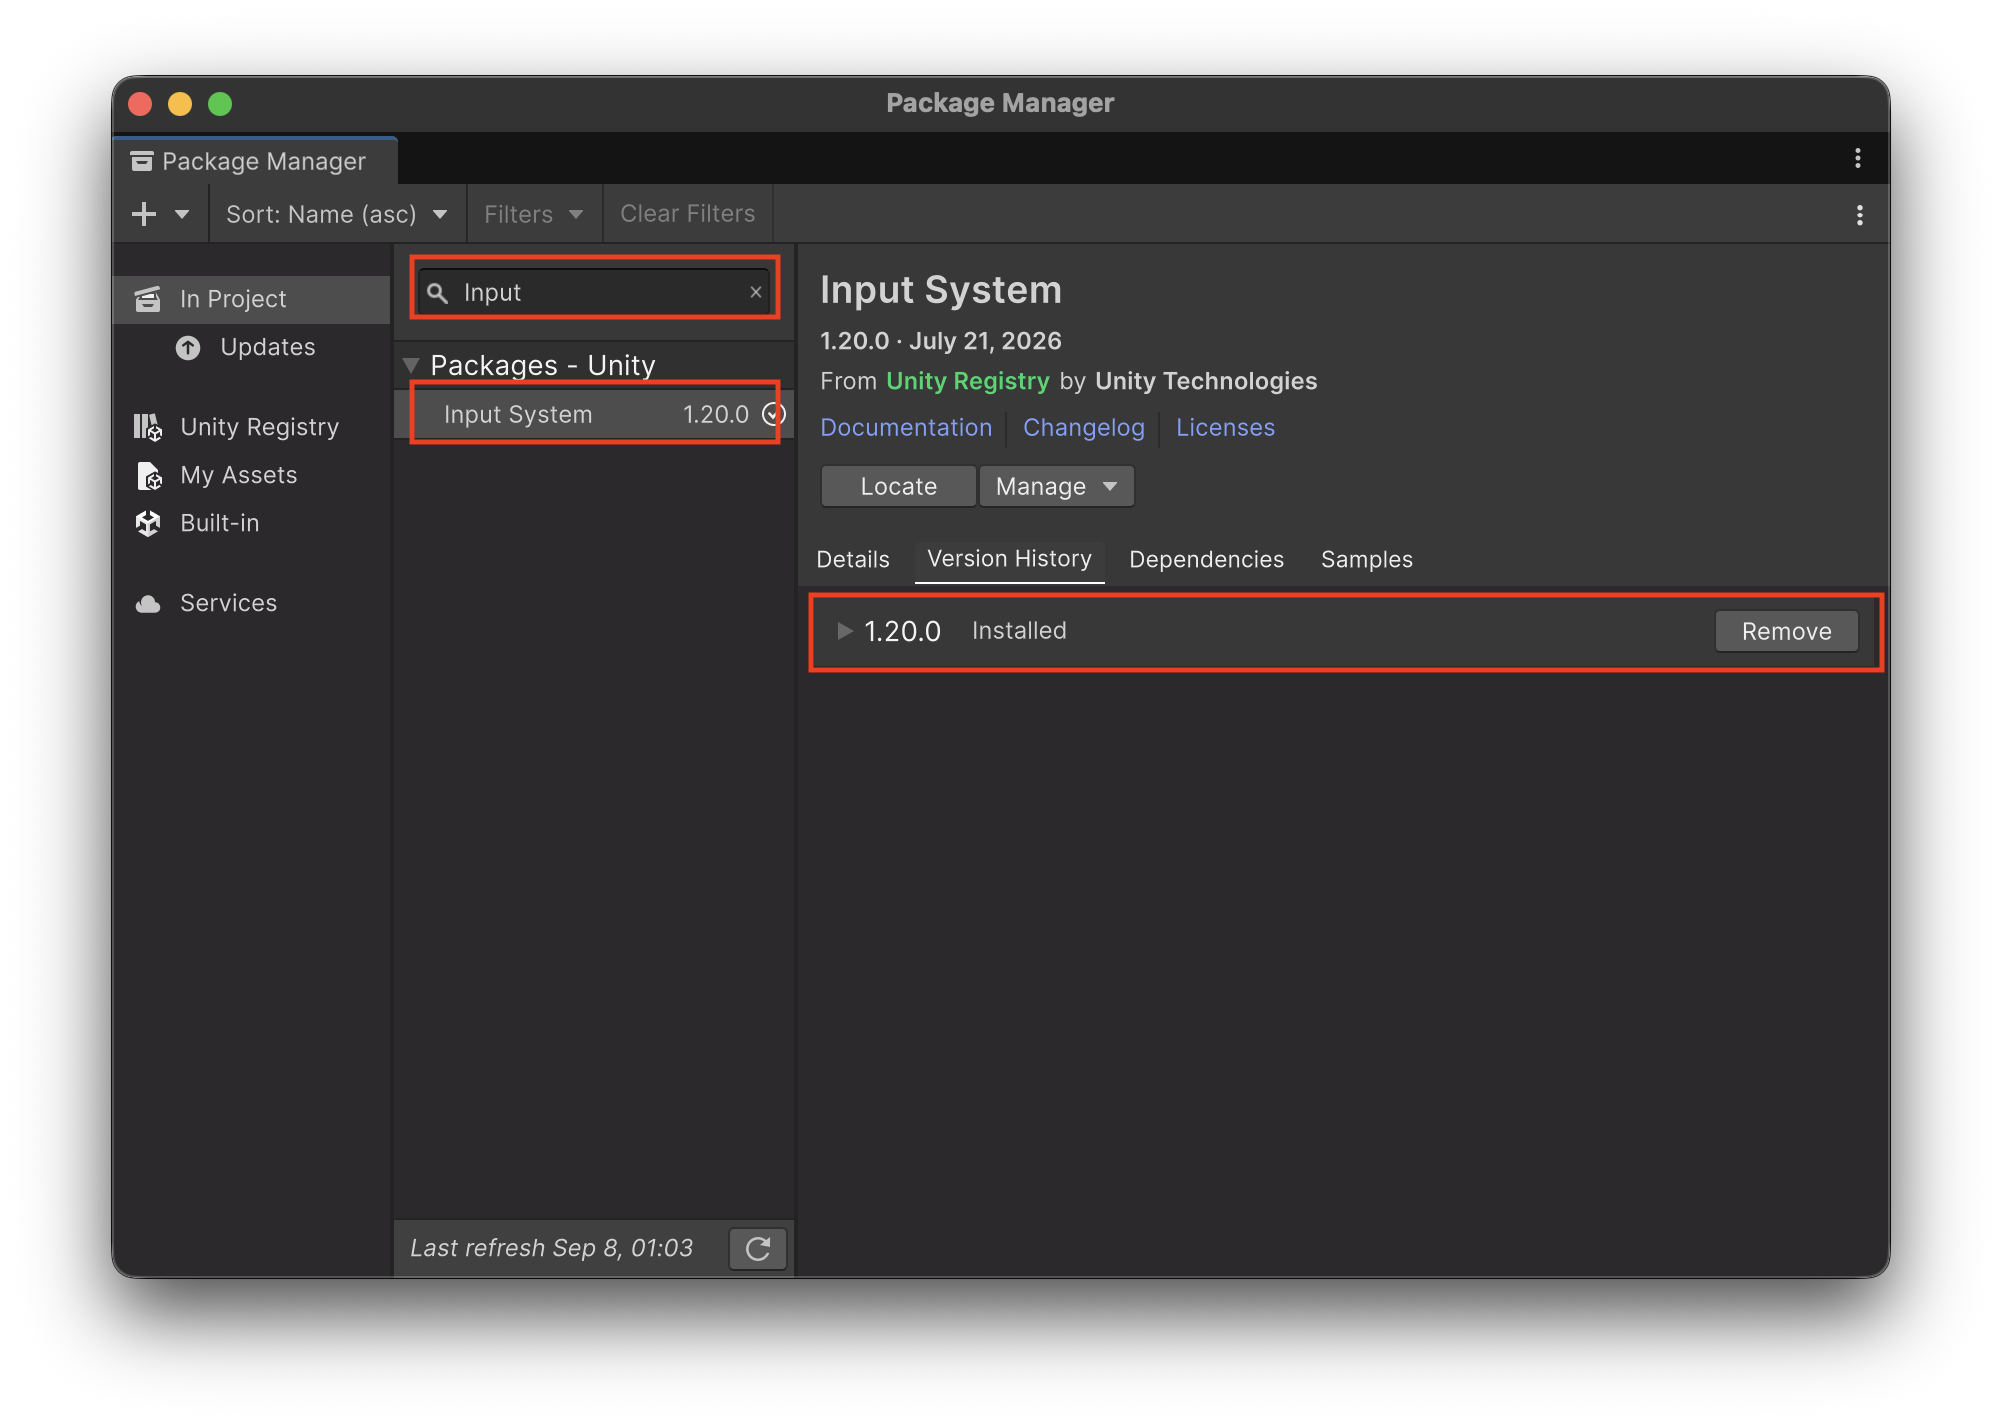Viewport: 2002px width, 1426px height.
Task: Open the Manage dropdown button
Action: point(1056,487)
